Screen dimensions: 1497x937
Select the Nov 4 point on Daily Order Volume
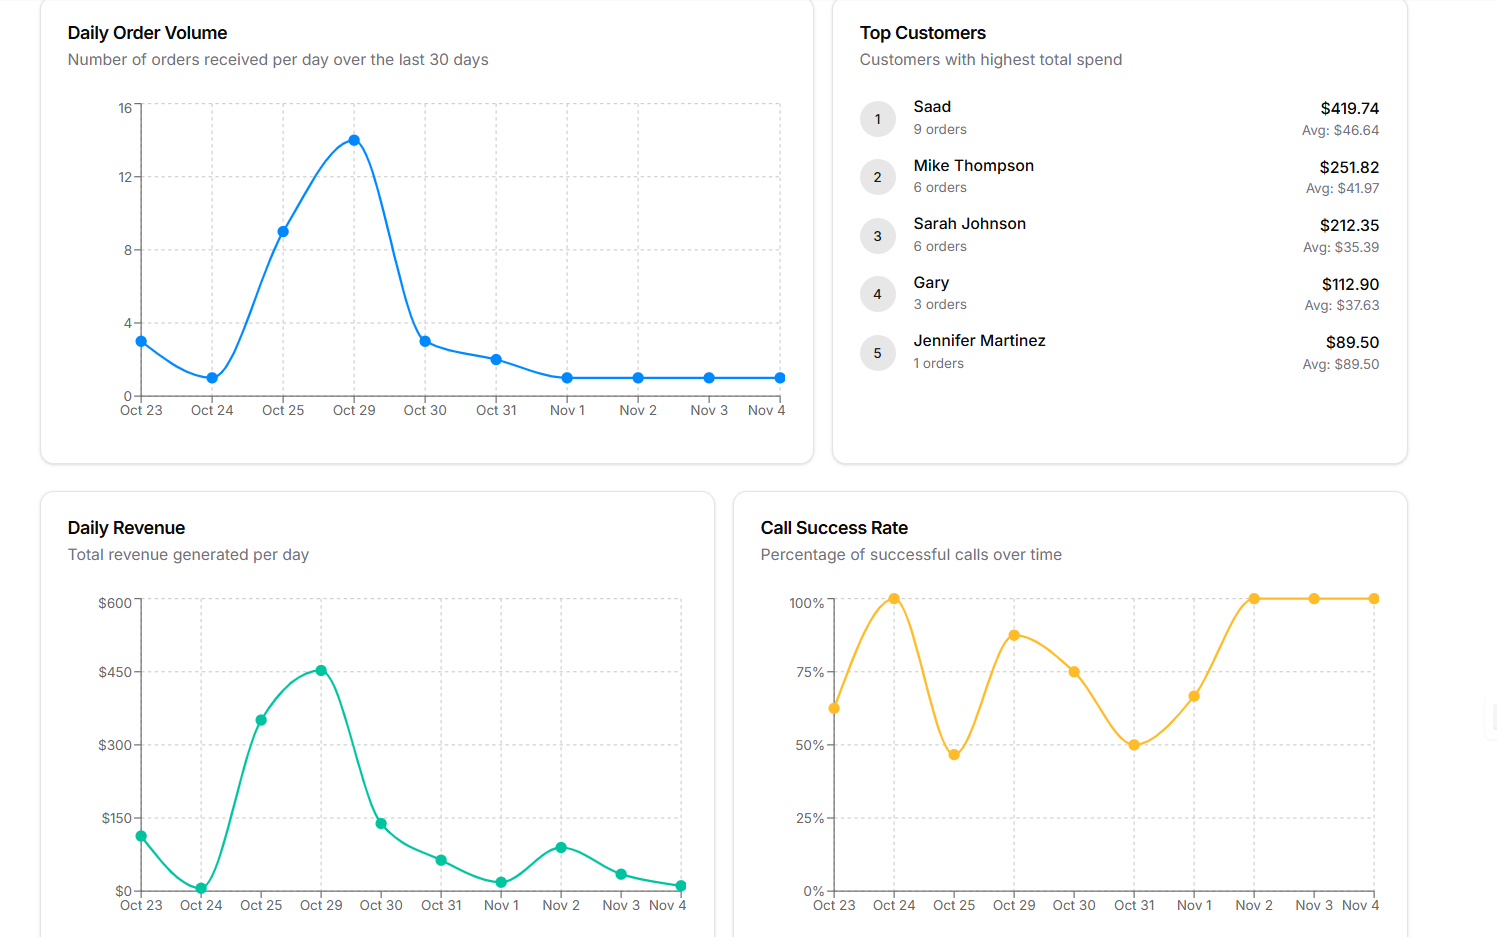[x=779, y=377]
